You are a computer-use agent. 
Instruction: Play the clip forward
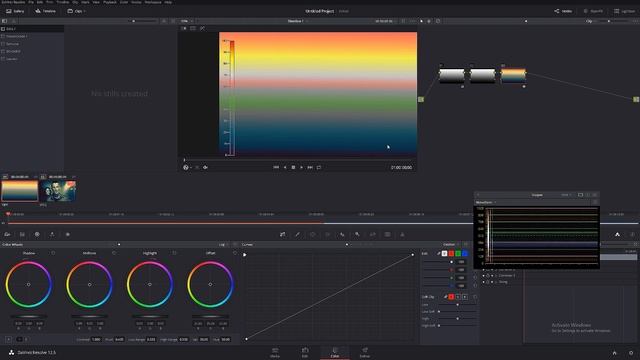[302, 167]
